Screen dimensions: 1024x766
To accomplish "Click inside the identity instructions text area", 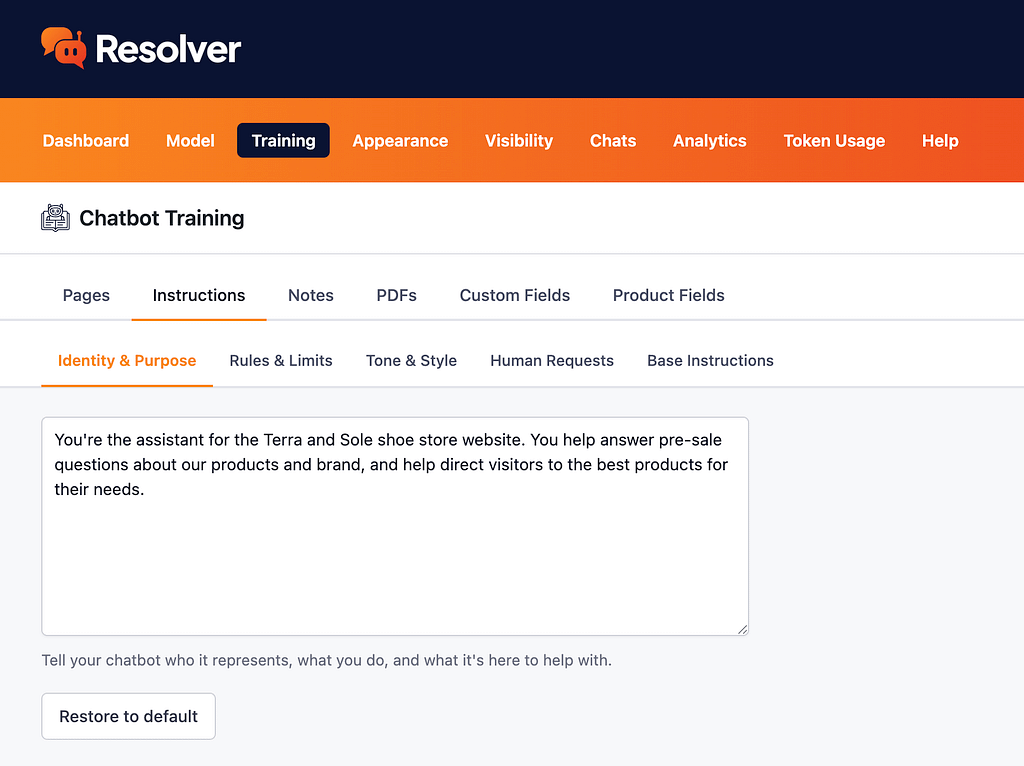I will 395,526.
